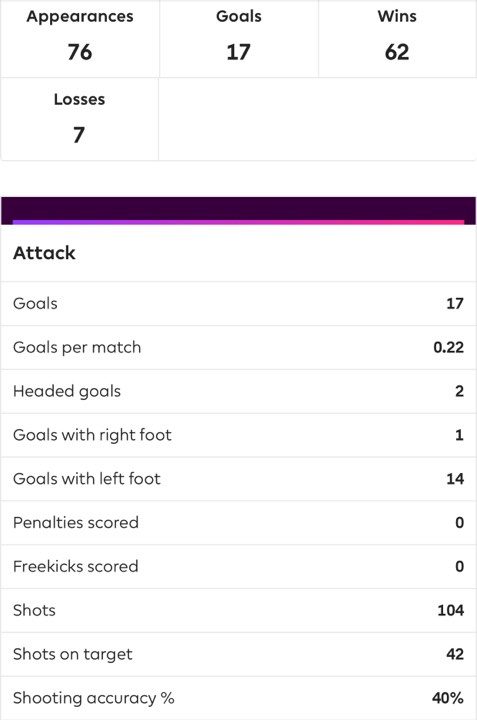This screenshot has width=477, height=720.
Task: Click the Goals per match row
Action: 238,348
